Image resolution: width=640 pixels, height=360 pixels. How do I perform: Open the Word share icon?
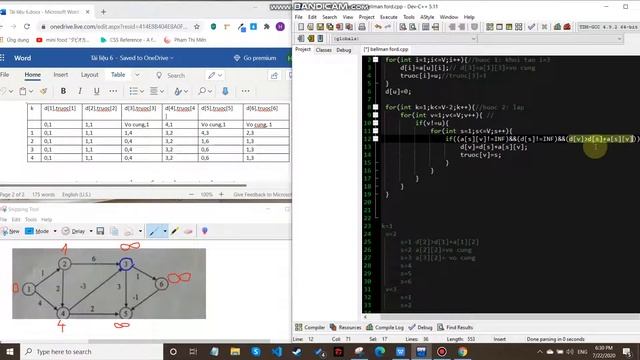tap(274, 76)
